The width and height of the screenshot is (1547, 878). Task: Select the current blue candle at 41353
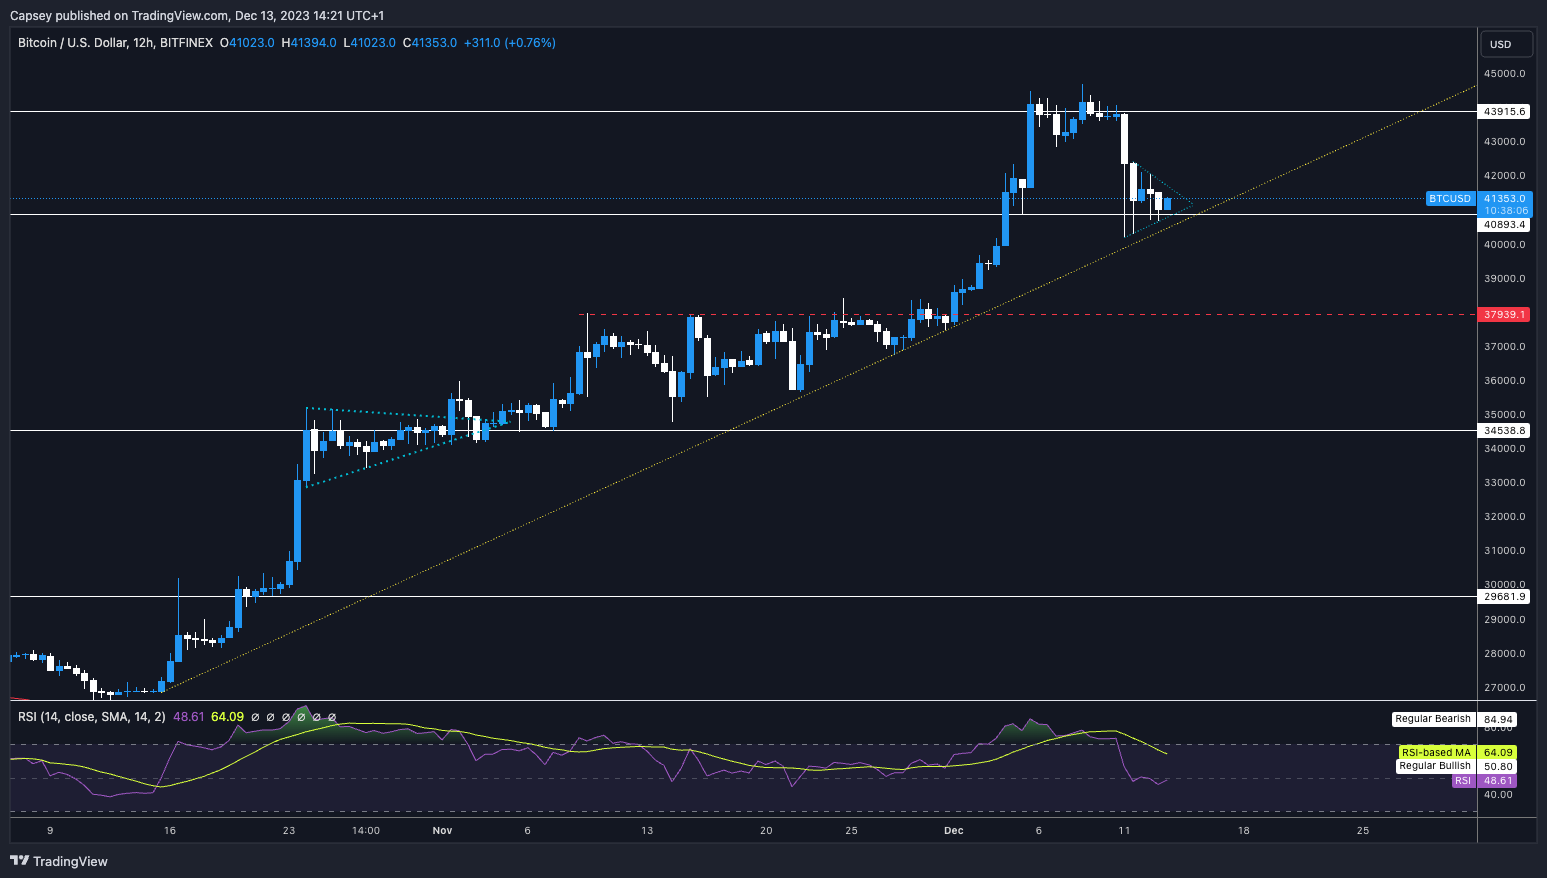pos(1167,203)
